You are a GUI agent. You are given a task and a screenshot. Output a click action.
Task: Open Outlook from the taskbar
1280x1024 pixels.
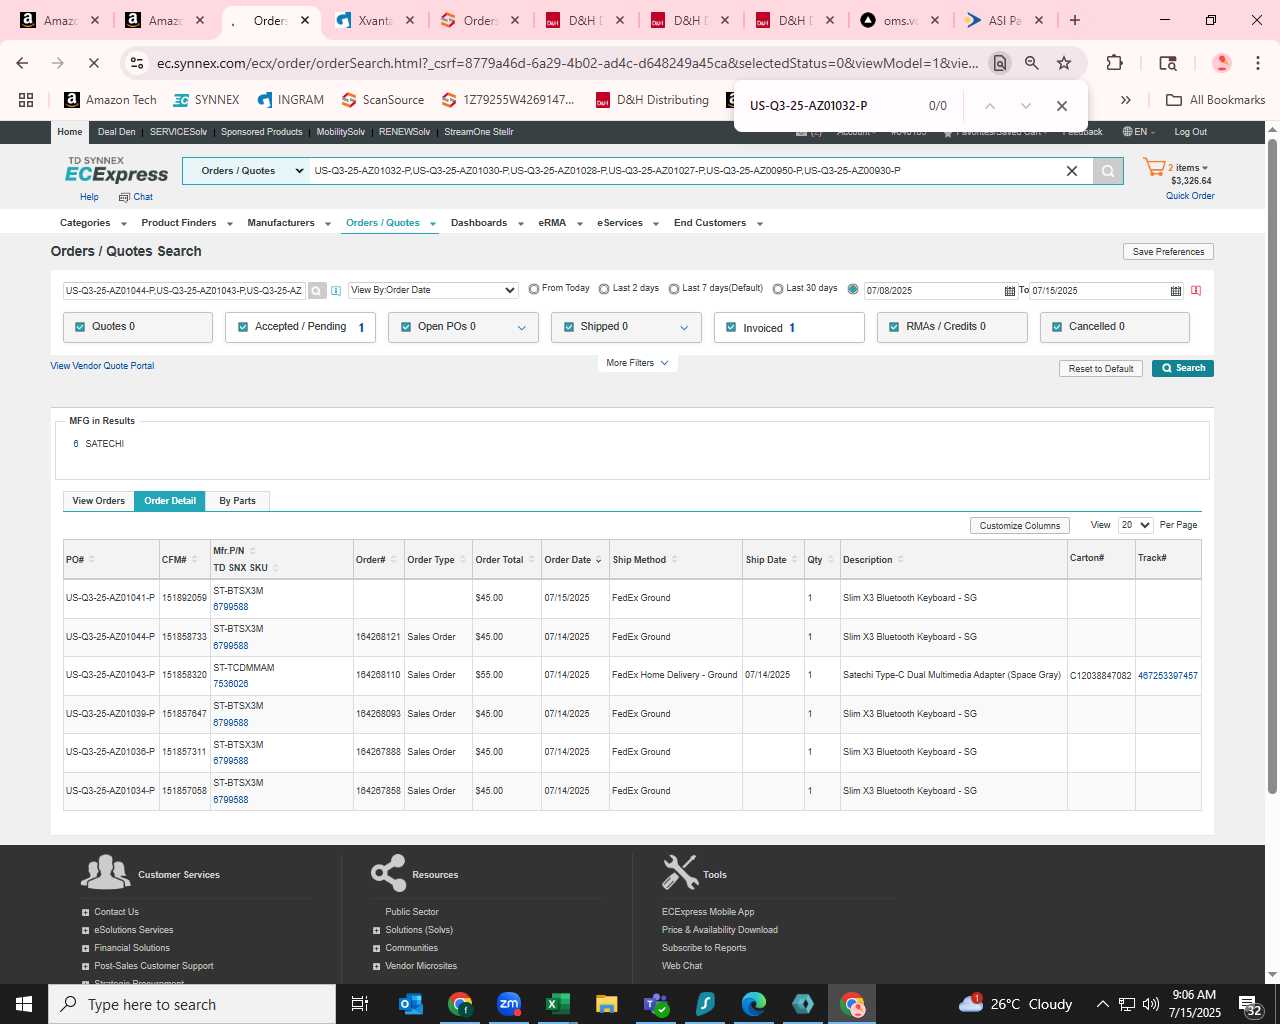pos(411,1004)
